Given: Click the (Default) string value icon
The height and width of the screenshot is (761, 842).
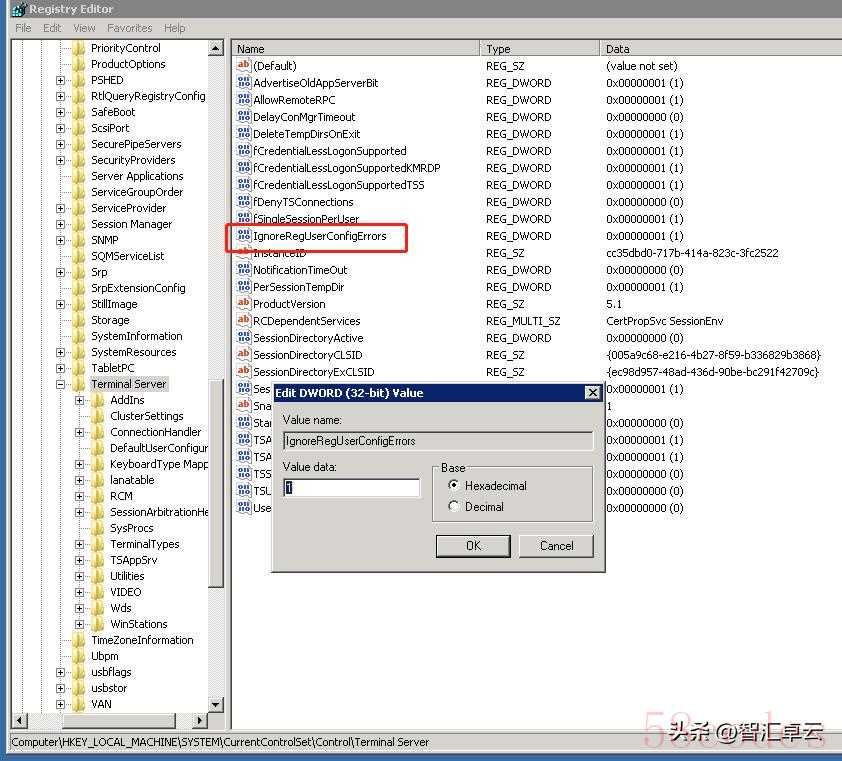Looking at the screenshot, I should click(x=243, y=66).
